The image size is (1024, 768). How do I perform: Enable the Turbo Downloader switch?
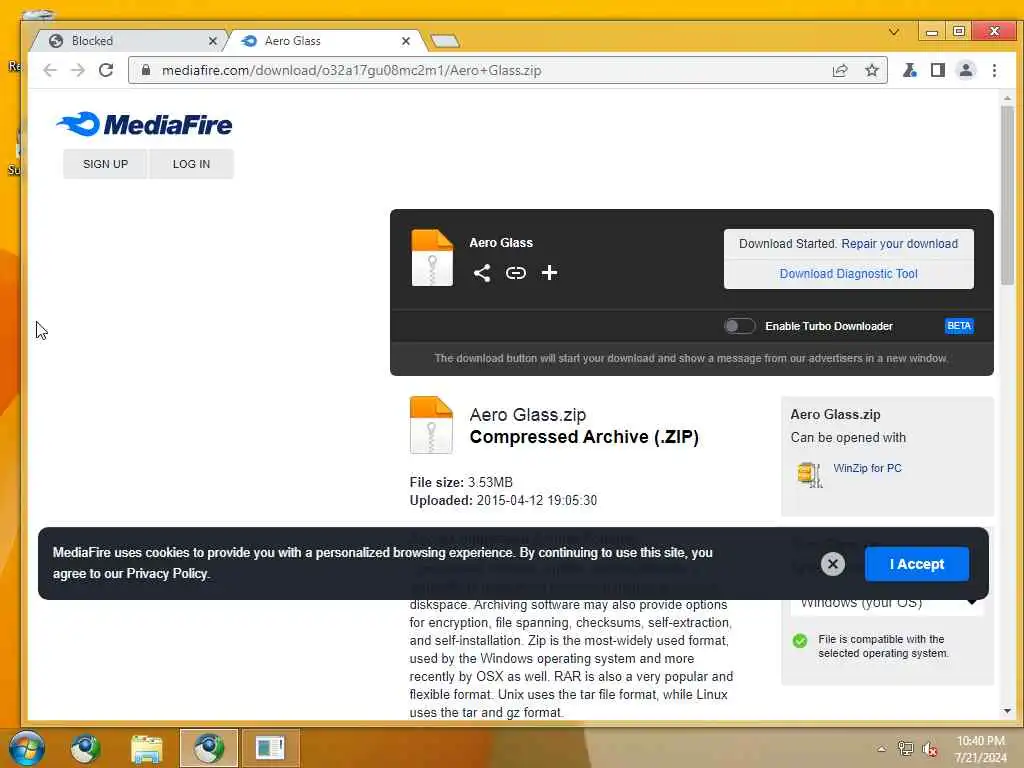(x=739, y=326)
